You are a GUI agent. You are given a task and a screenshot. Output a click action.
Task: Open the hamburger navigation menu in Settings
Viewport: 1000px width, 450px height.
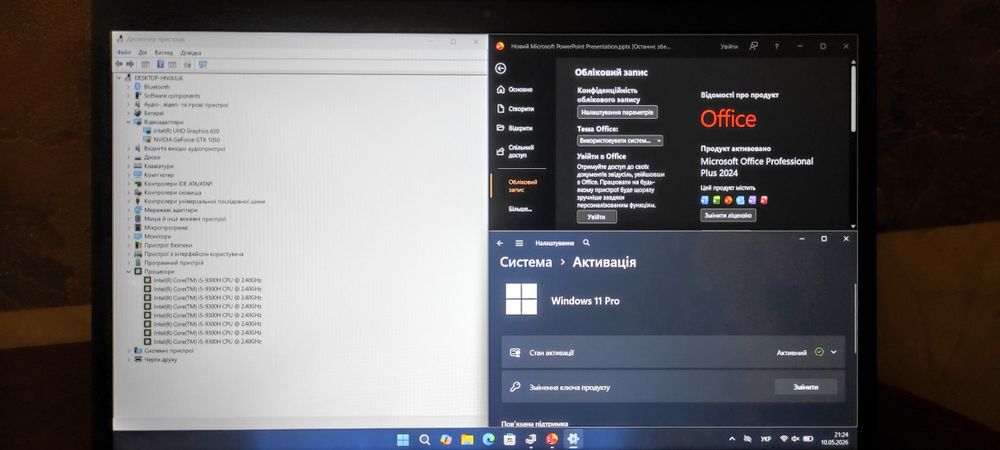click(519, 243)
